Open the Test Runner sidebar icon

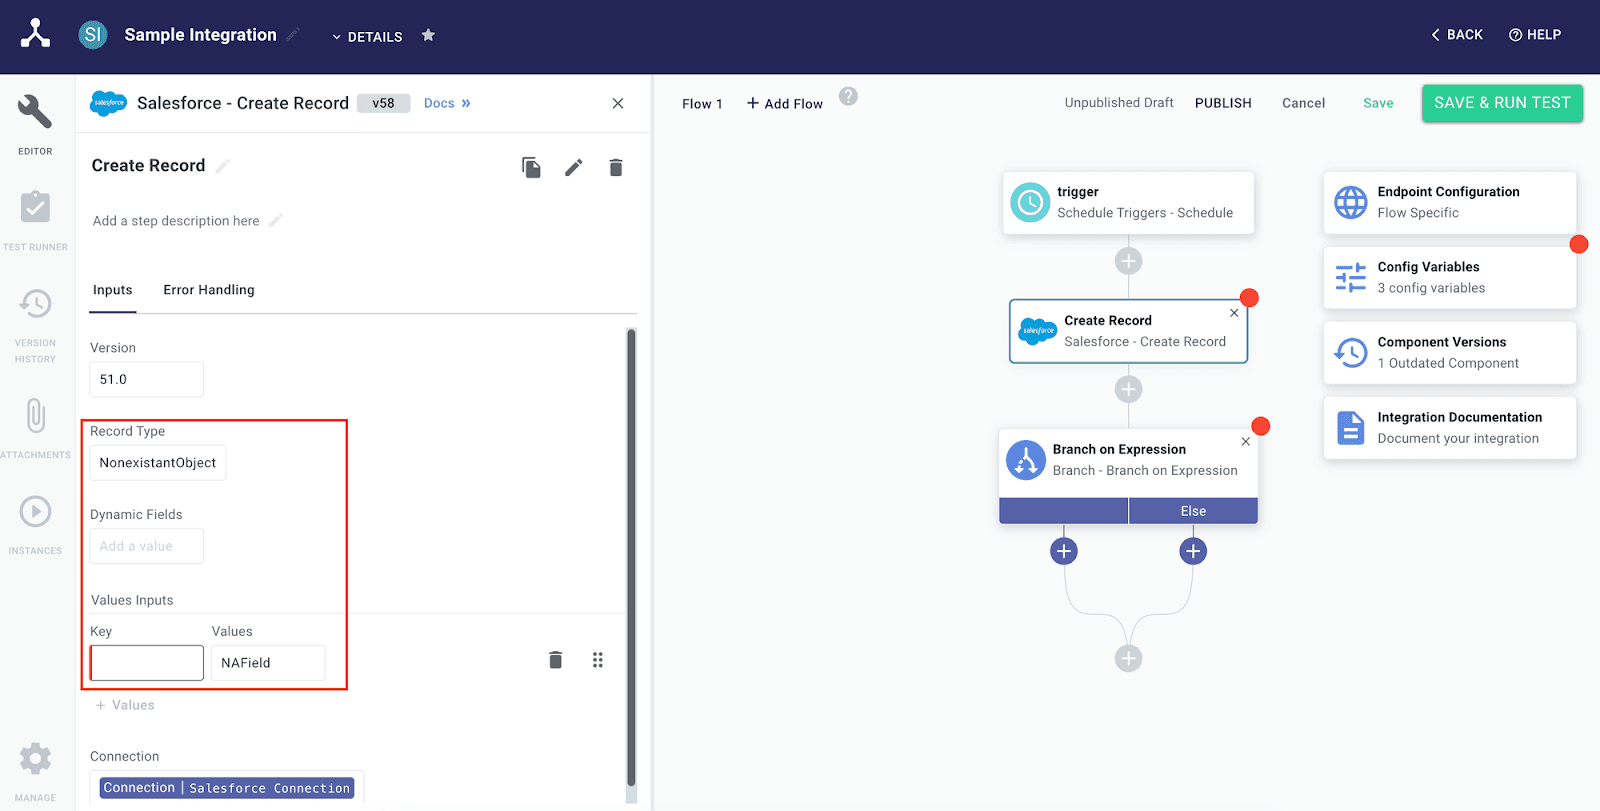point(35,208)
